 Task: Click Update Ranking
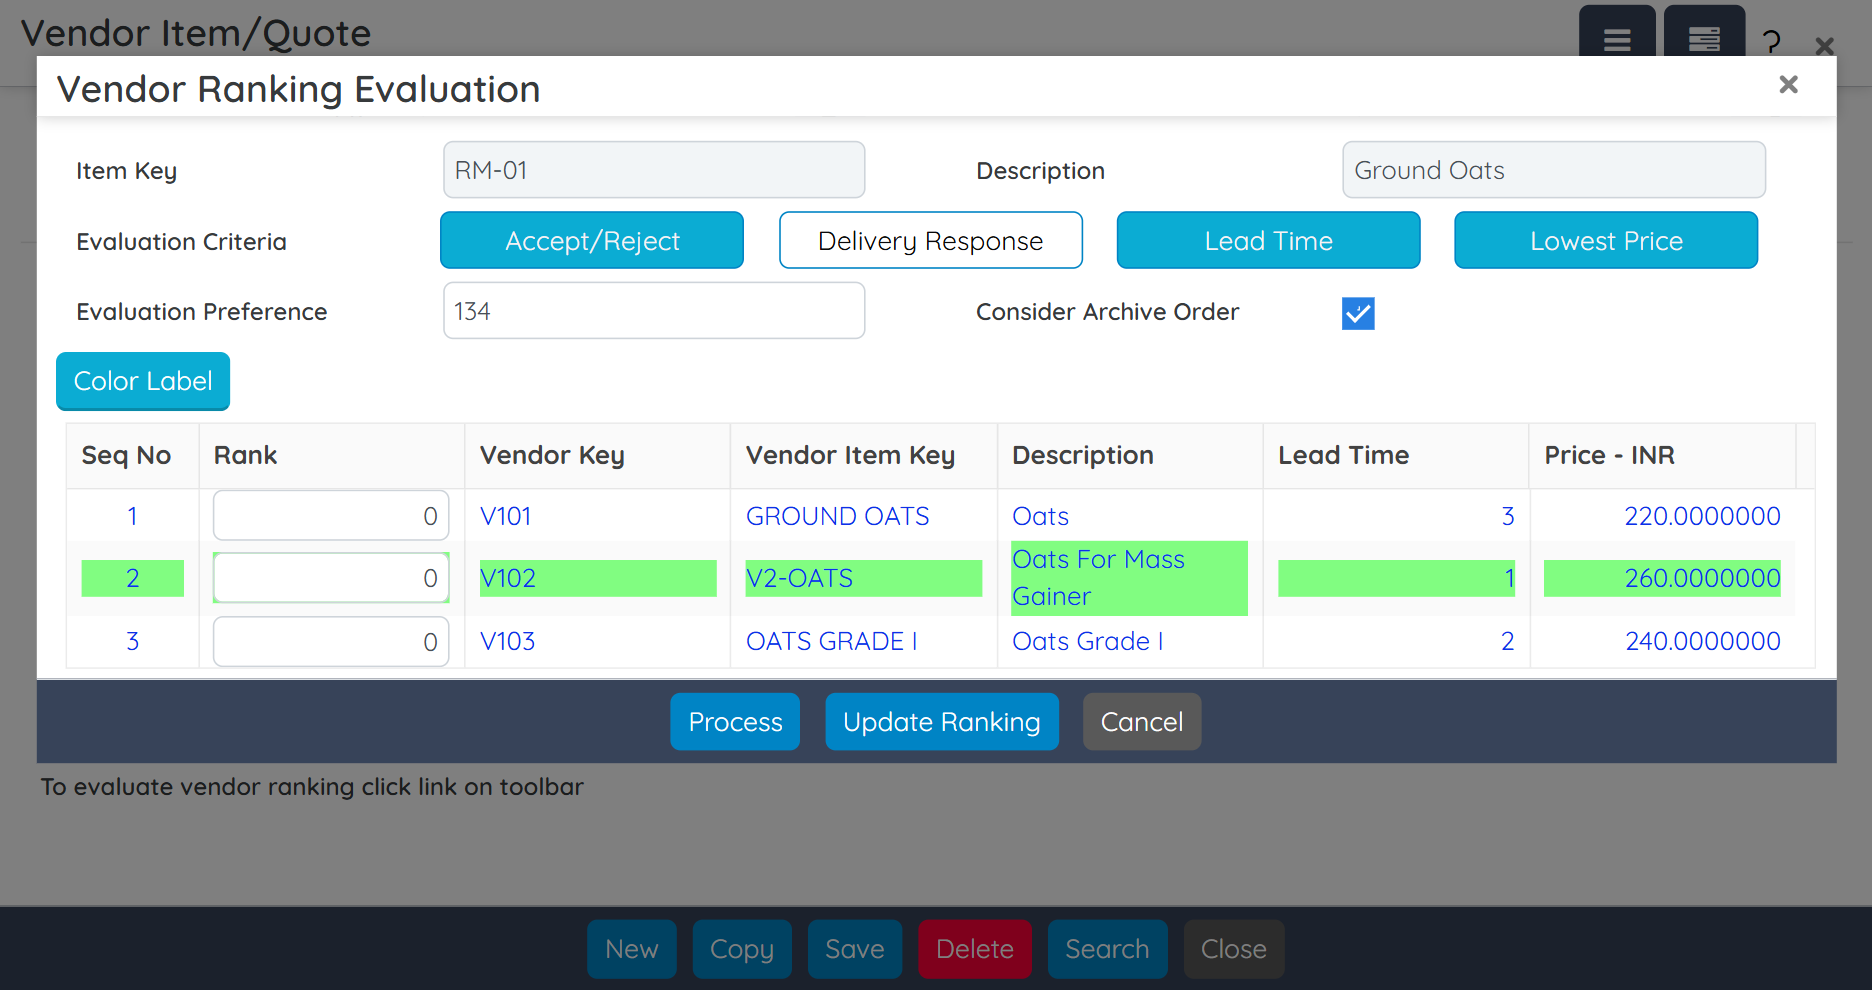pyautogui.click(x=941, y=721)
